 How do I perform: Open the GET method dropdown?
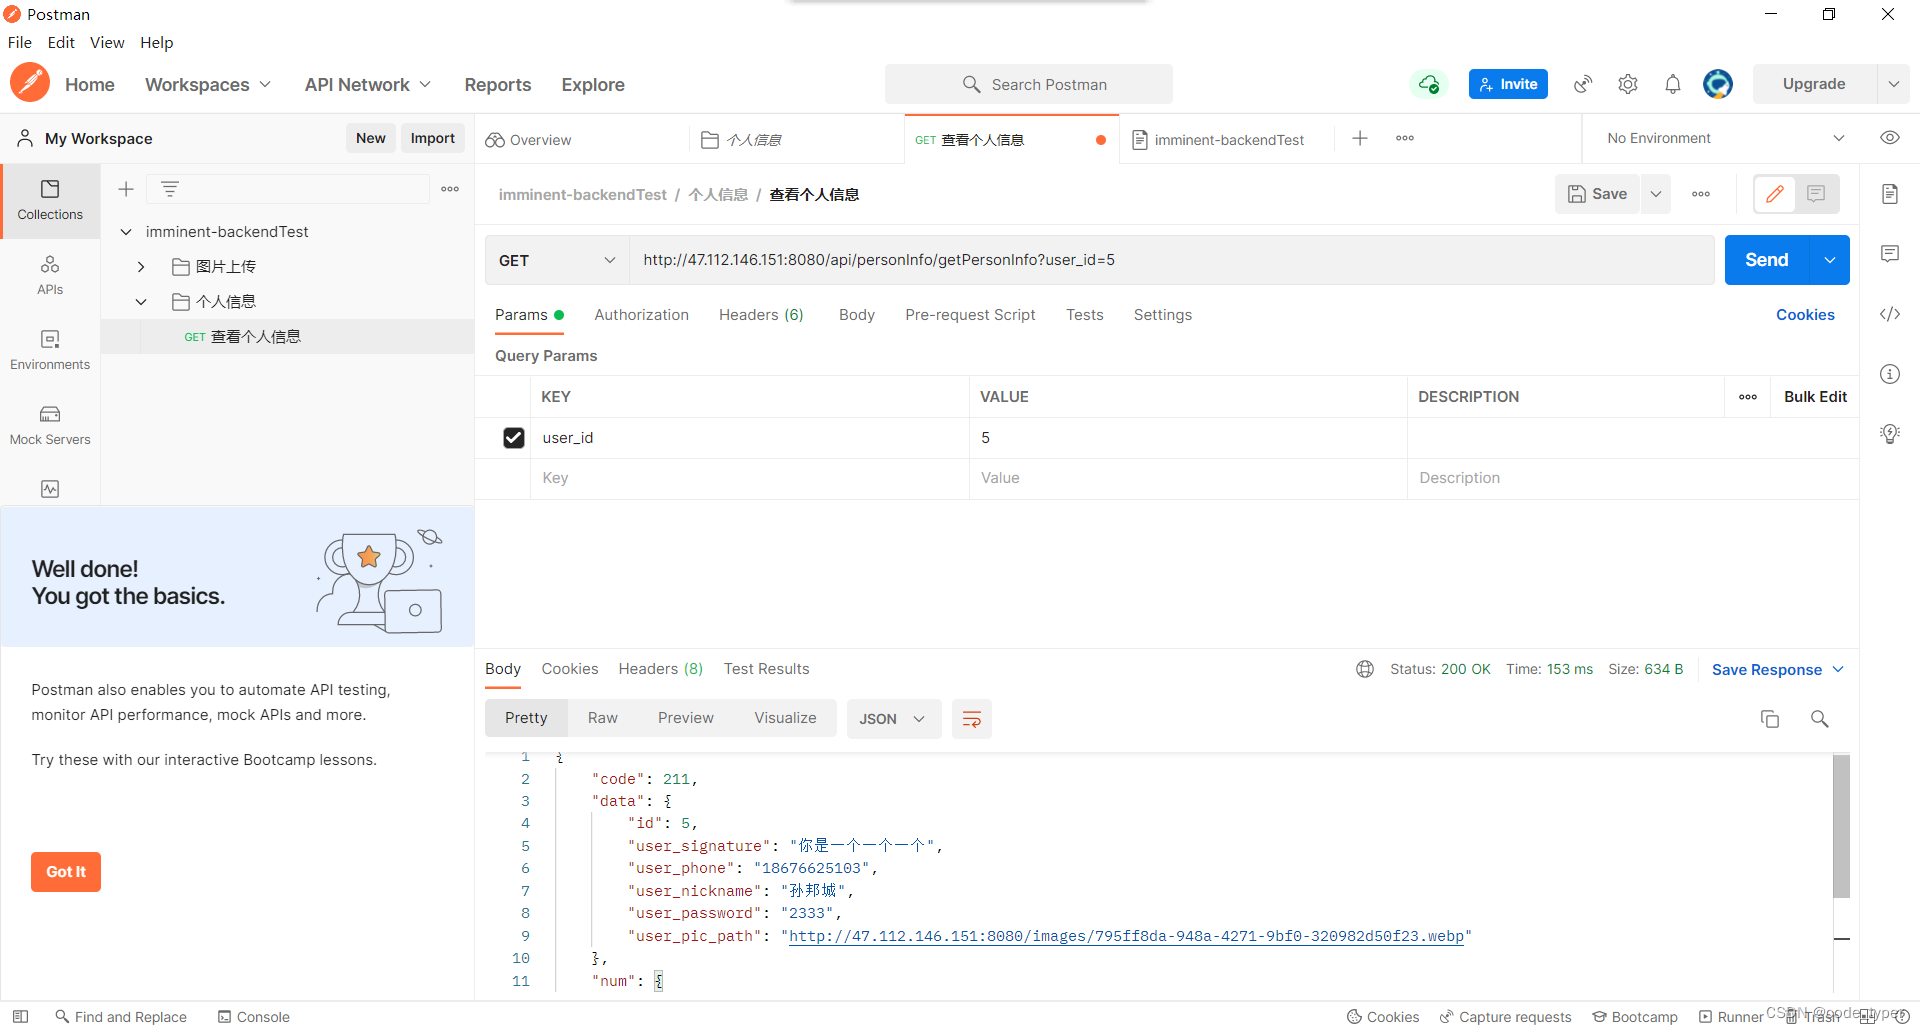557,260
